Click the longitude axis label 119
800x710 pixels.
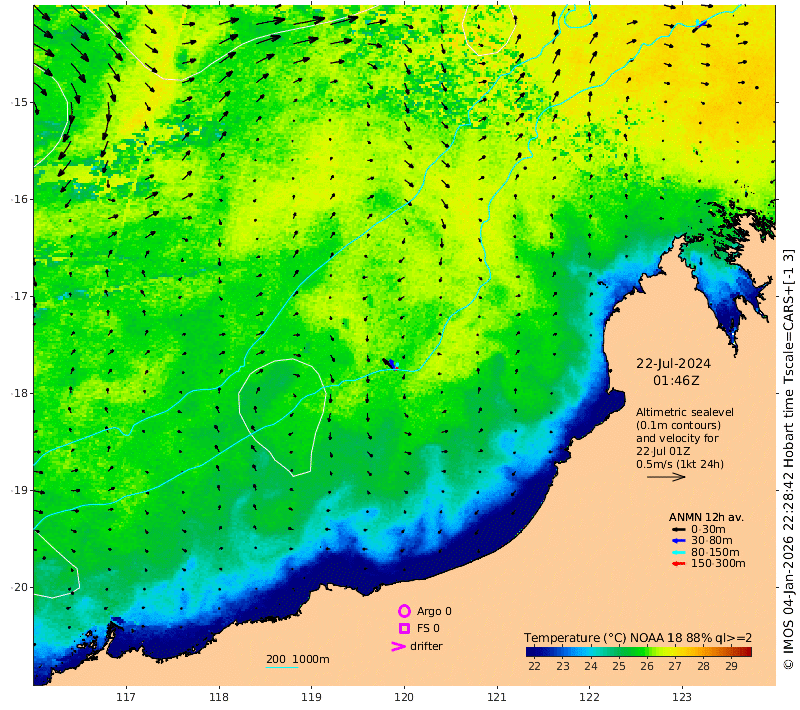(311, 697)
